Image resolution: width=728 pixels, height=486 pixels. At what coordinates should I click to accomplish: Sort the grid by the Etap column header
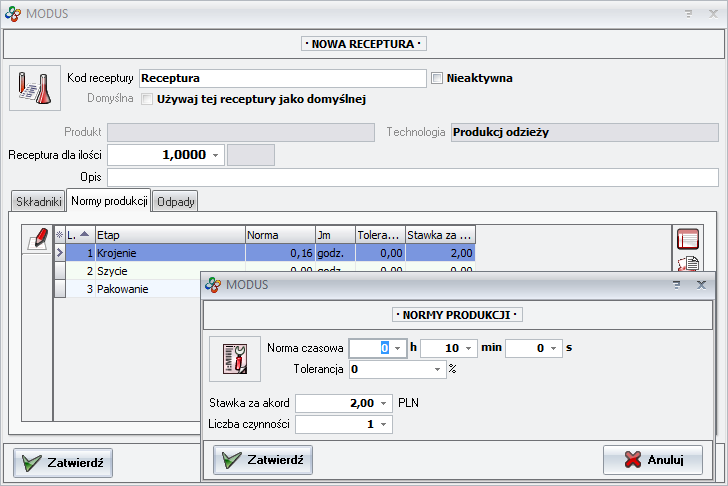click(x=169, y=234)
